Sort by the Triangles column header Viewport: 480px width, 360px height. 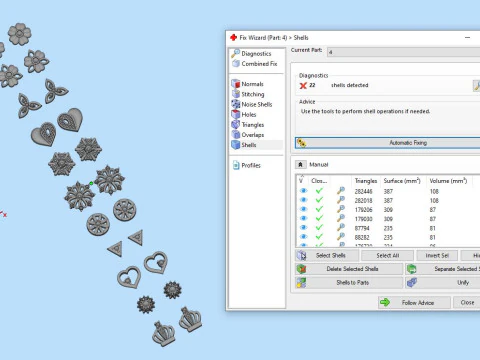(366, 181)
